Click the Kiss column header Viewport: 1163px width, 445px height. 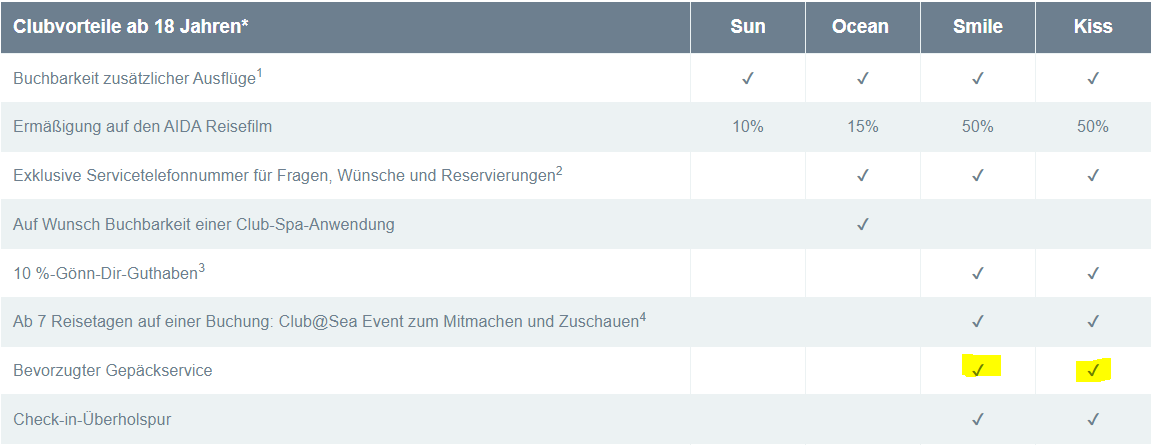pos(1093,27)
